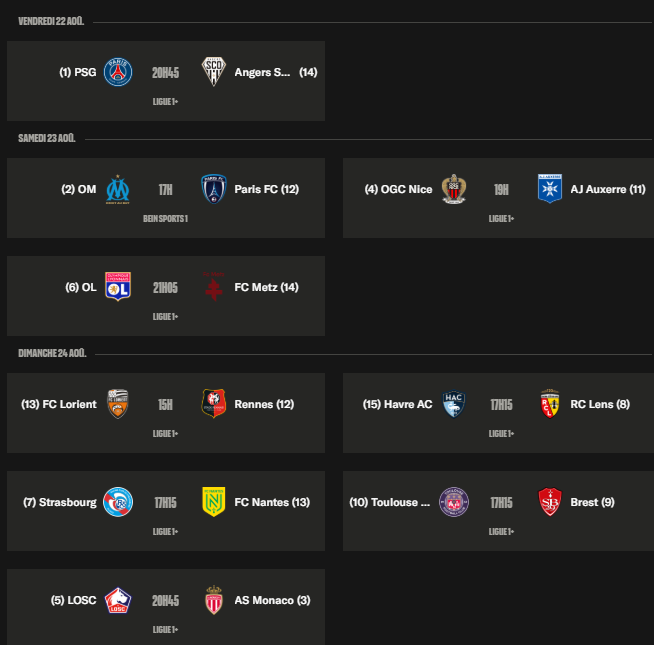Image resolution: width=654 pixels, height=645 pixels.
Task: Click the BEIN SPORTS 1 broadcaster label
Action: (x=166, y=219)
